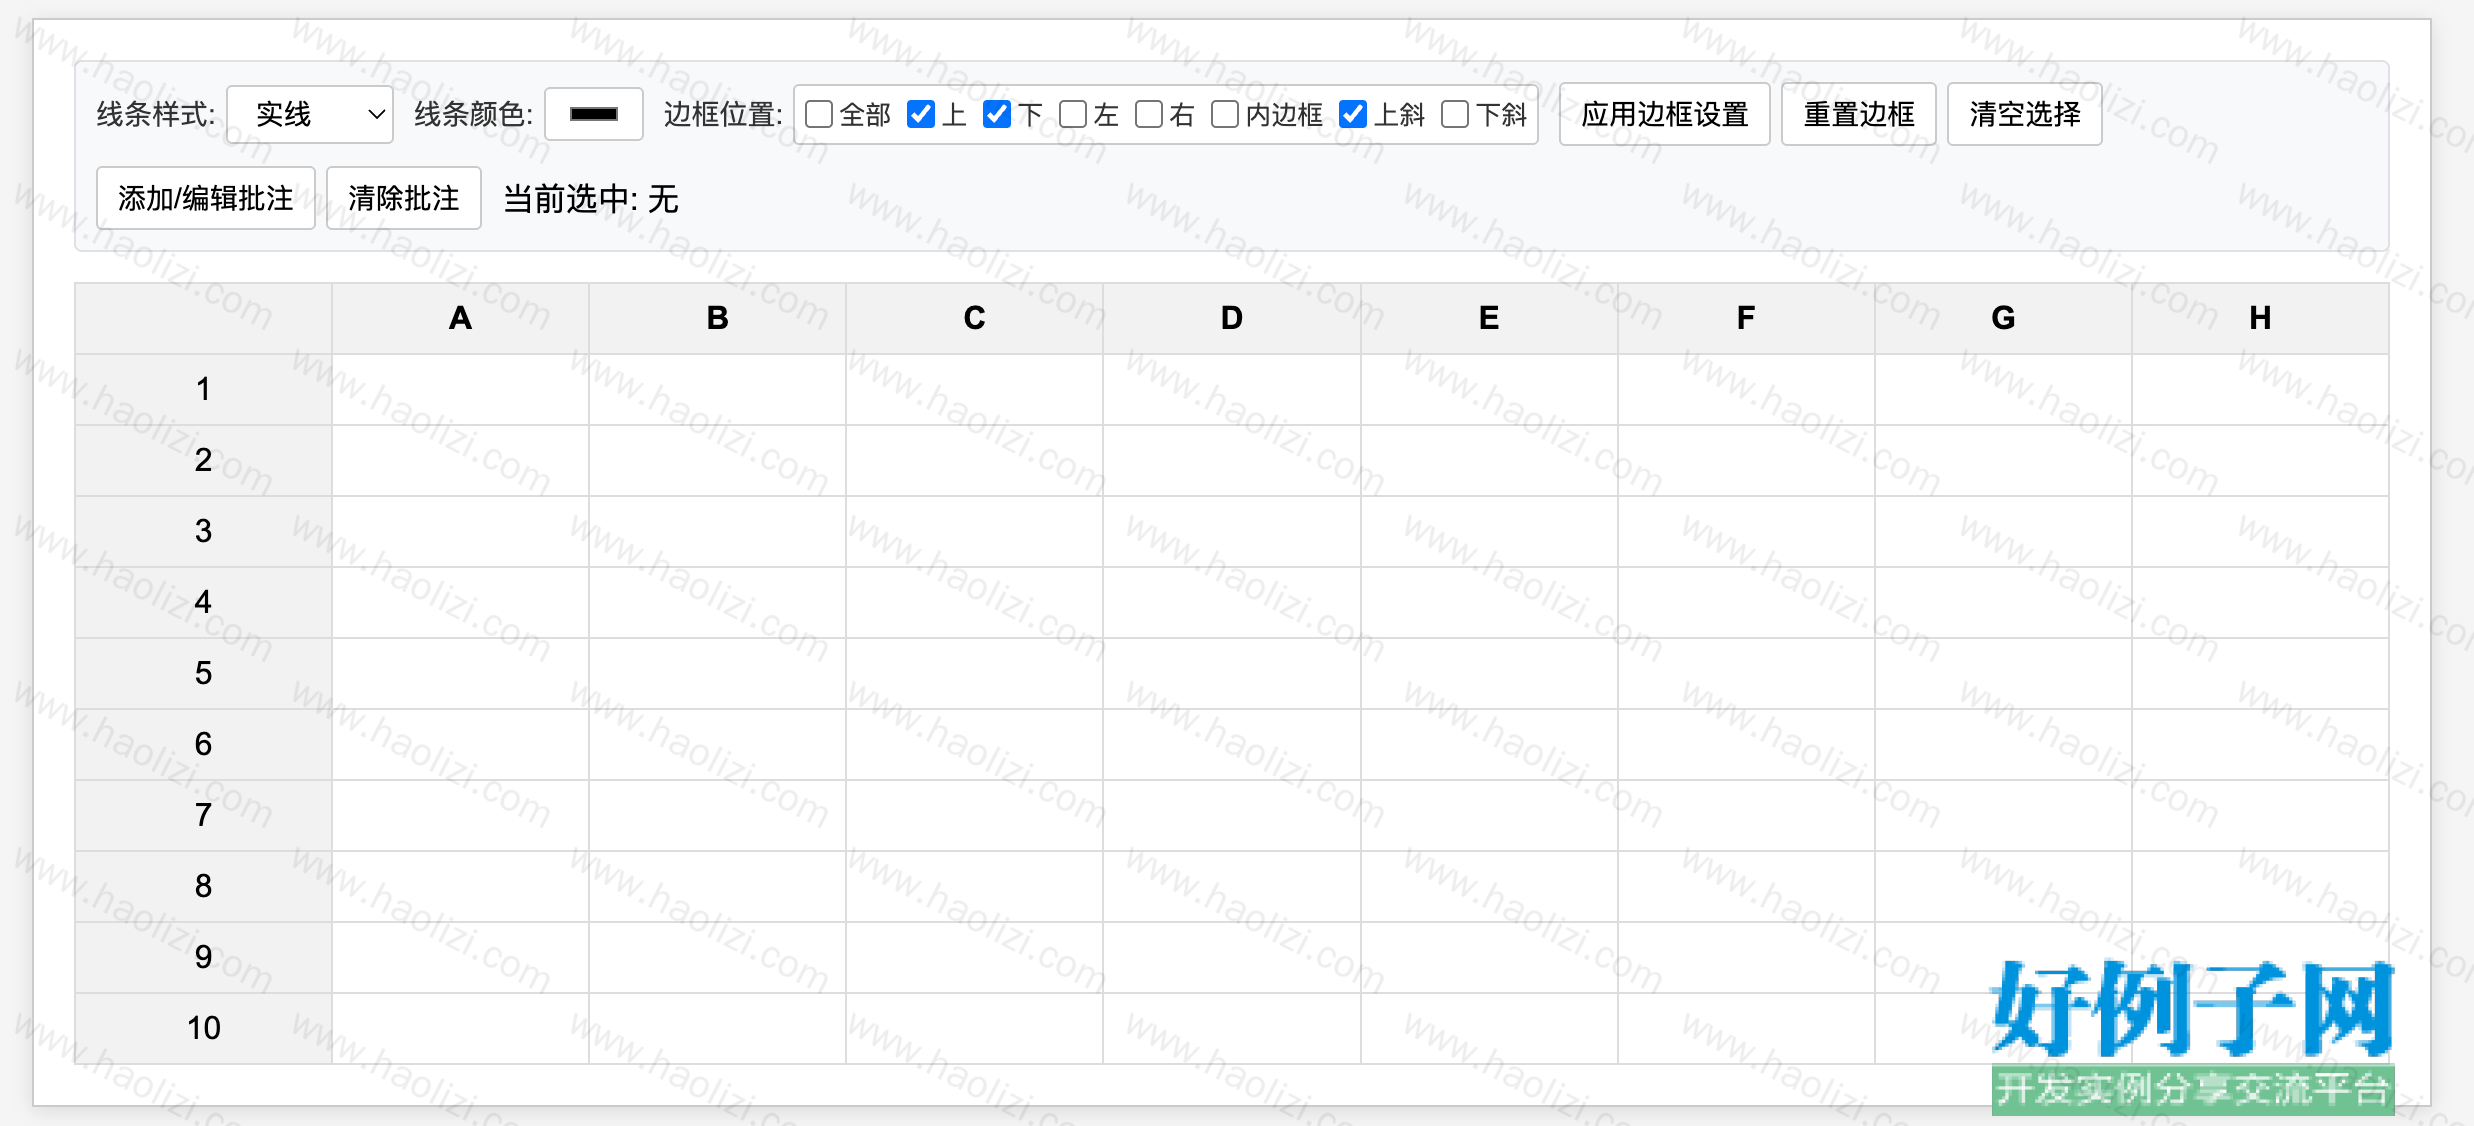The height and width of the screenshot is (1126, 2474).
Task: Enable the 左 border checkbox
Action: pyautogui.click(x=1073, y=114)
